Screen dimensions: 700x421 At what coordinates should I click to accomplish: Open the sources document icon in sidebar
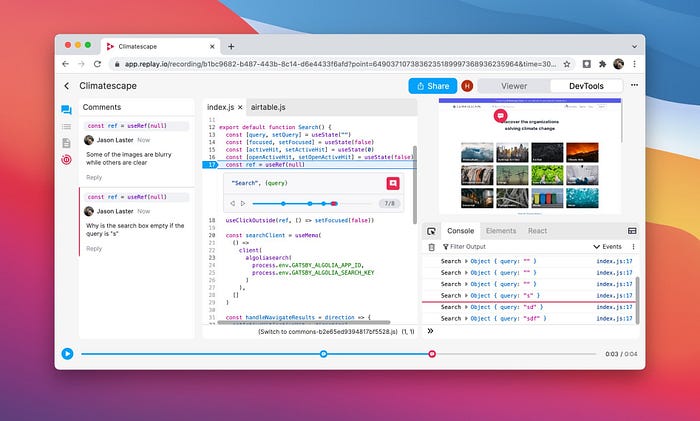point(66,143)
